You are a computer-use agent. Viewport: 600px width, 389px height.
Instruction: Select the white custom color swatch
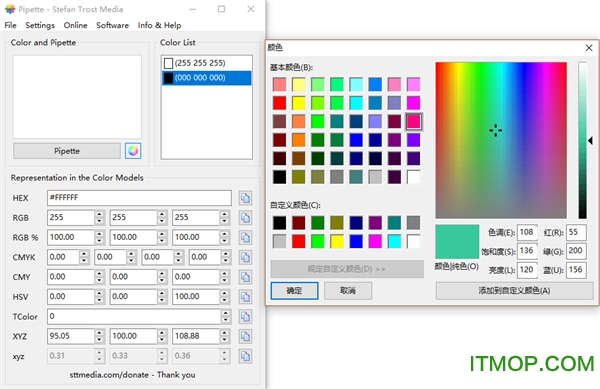click(414, 241)
